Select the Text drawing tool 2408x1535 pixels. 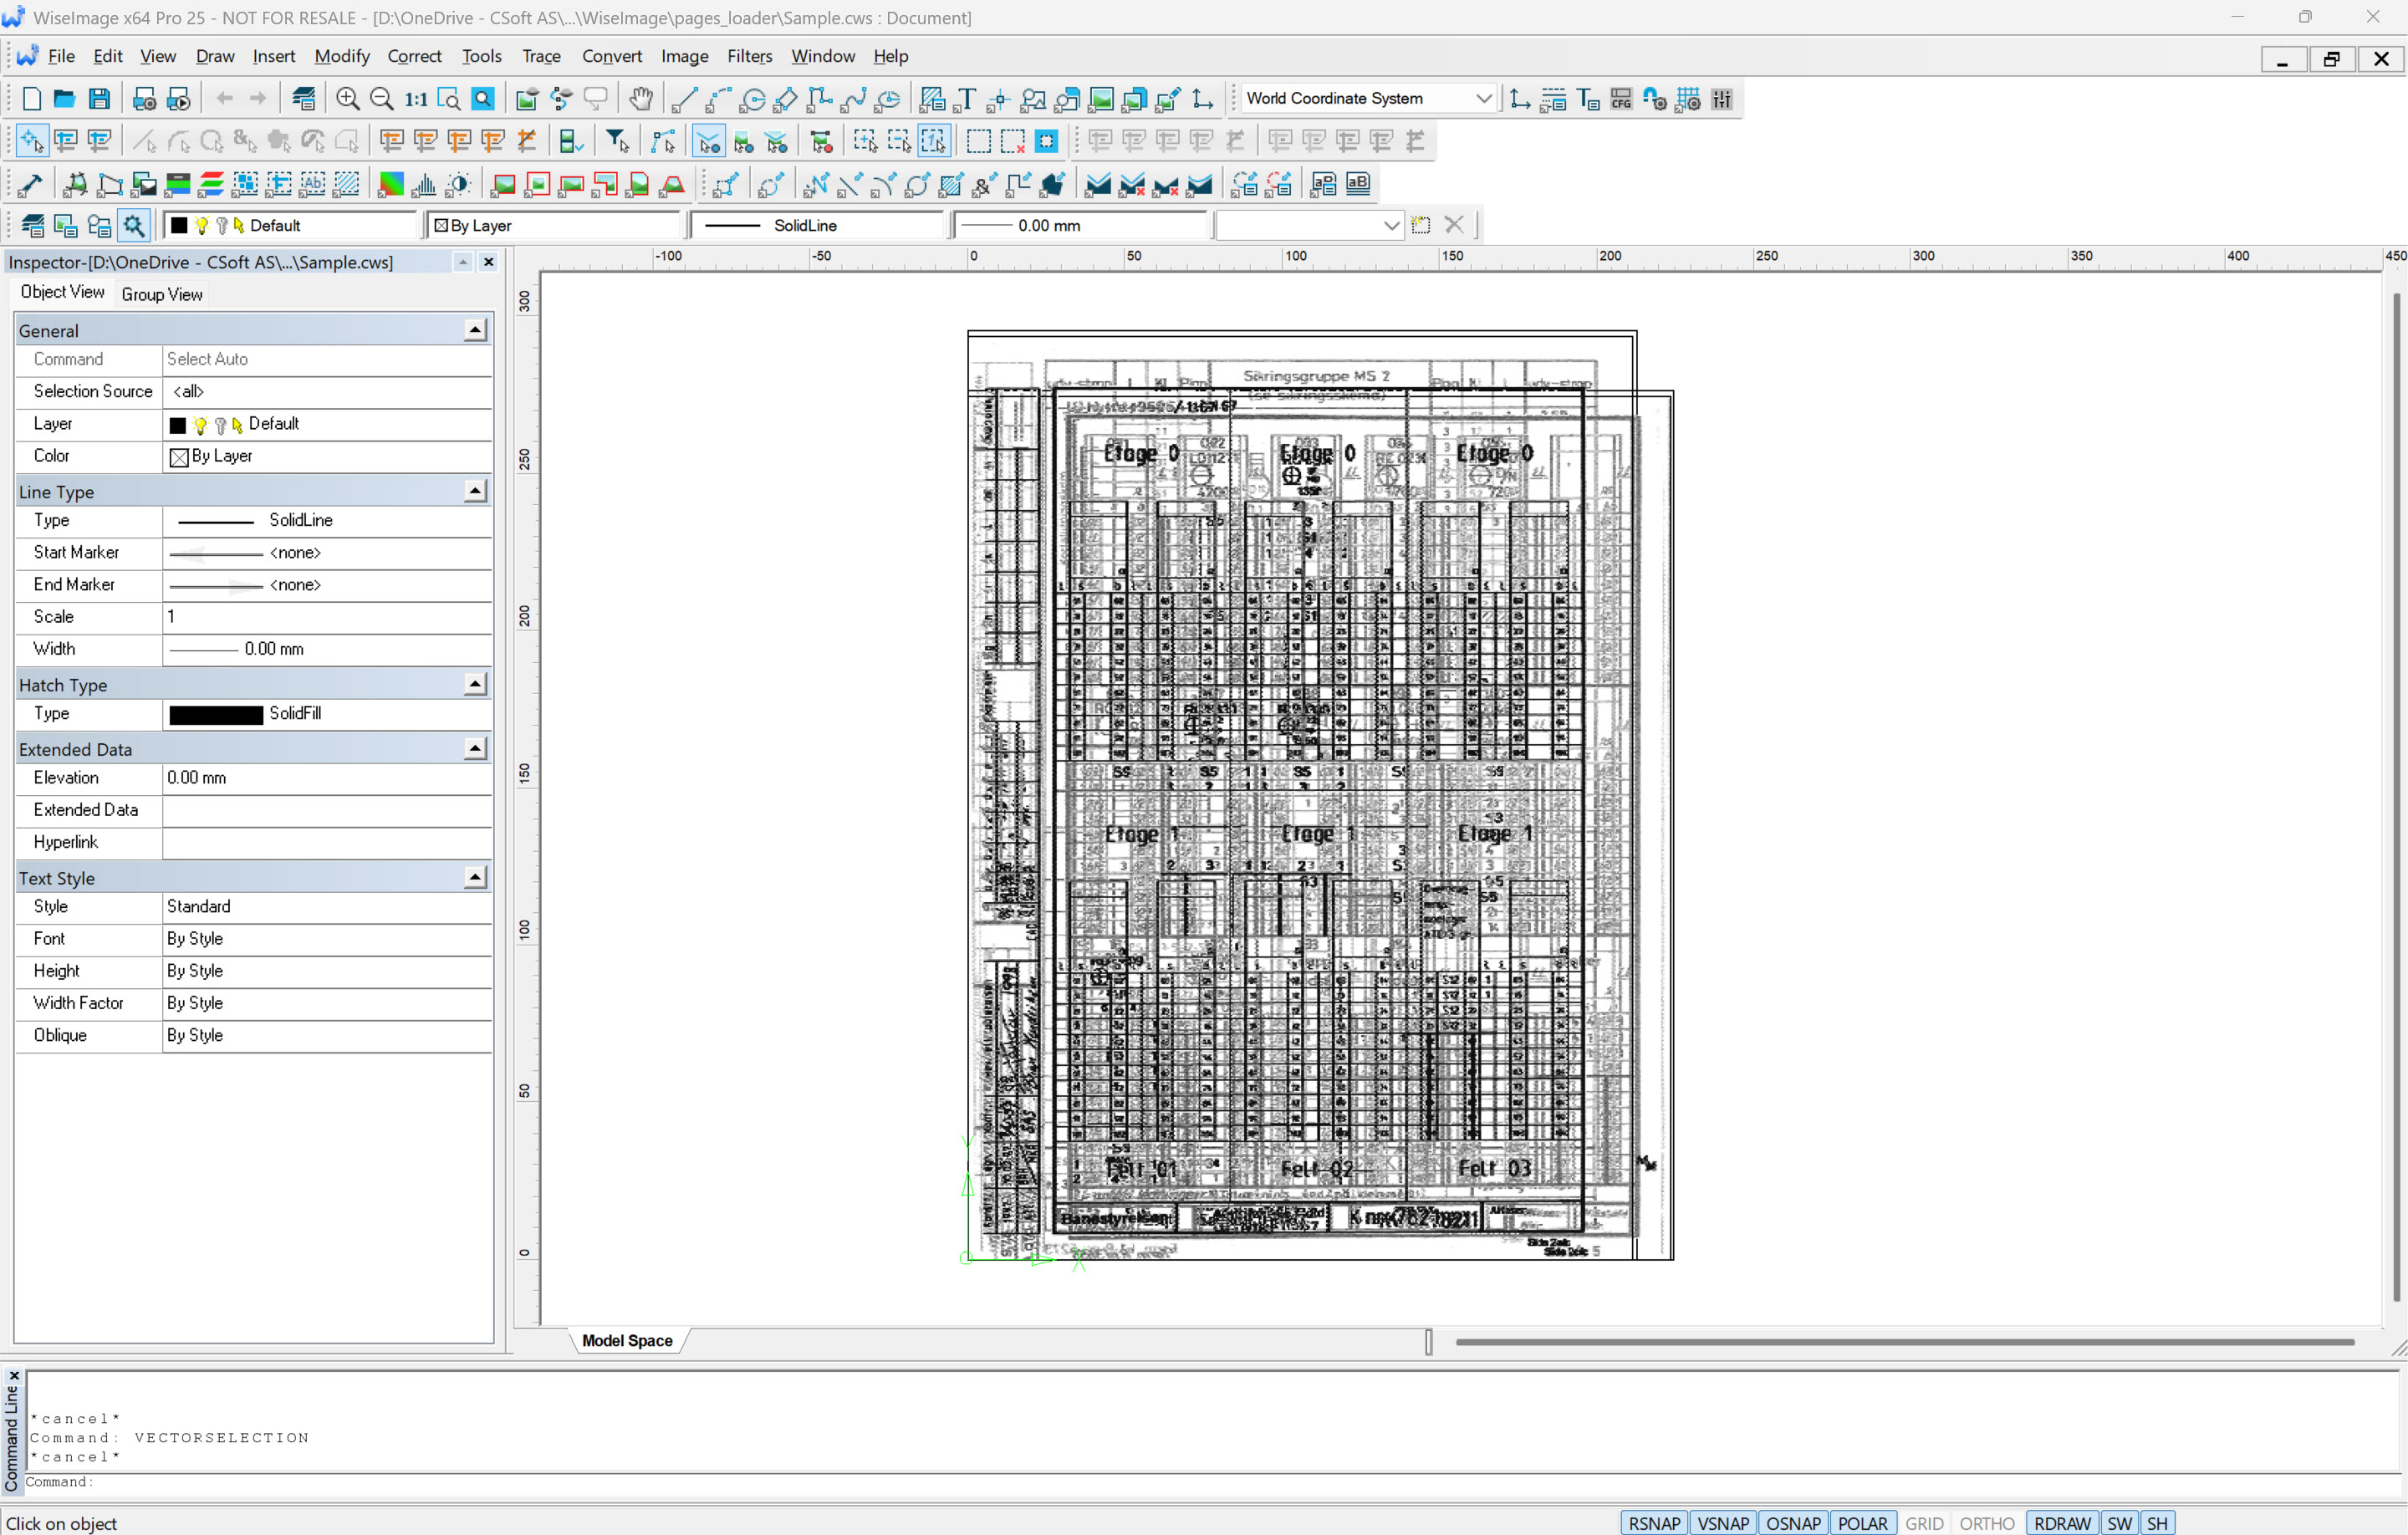pos(965,99)
